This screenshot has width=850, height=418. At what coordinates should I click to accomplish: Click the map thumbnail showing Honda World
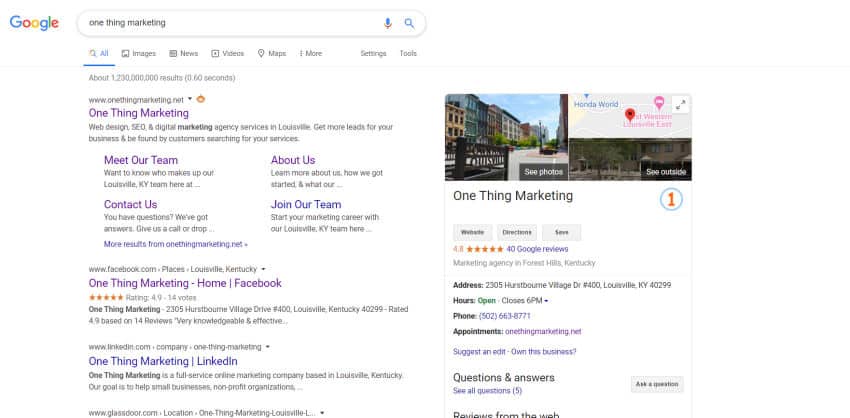coord(630,116)
